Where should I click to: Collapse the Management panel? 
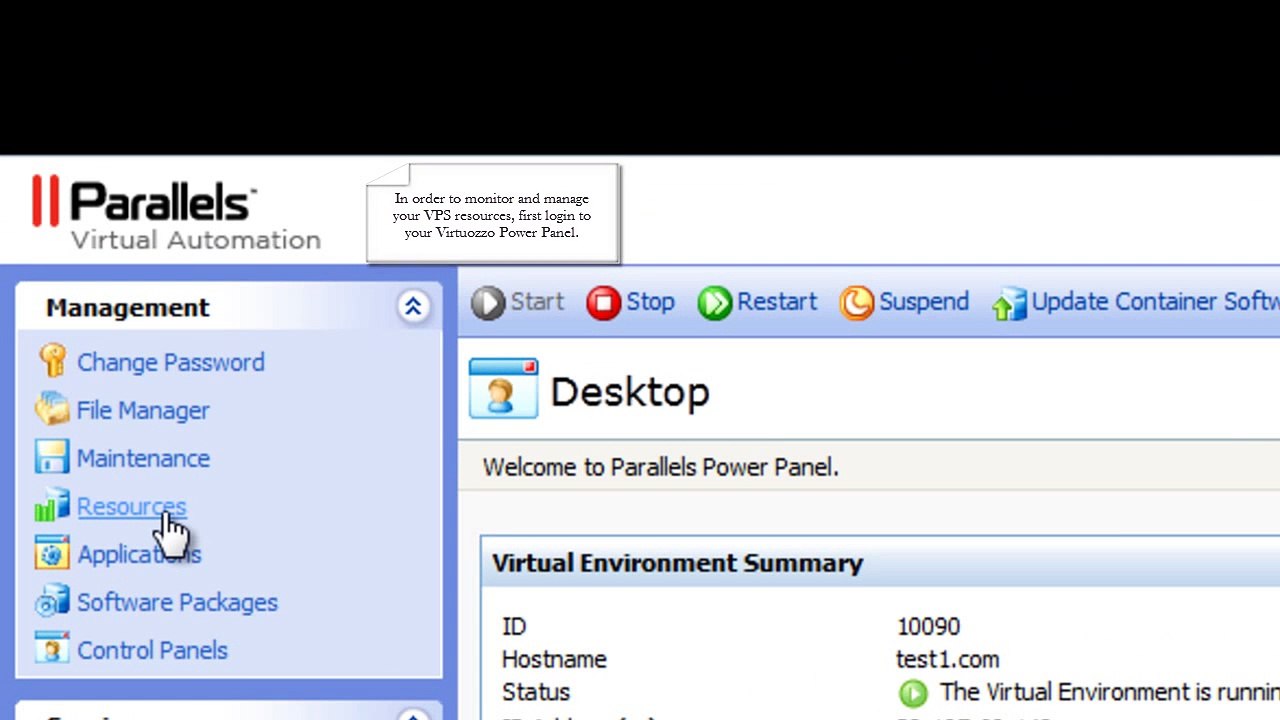click(x=413, y=306)
